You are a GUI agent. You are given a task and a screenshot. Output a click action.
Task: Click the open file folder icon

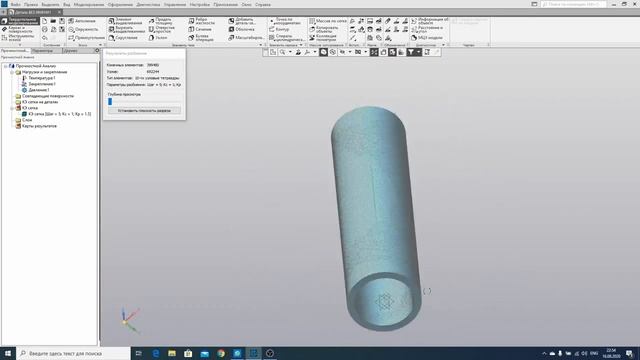[53, 21]
